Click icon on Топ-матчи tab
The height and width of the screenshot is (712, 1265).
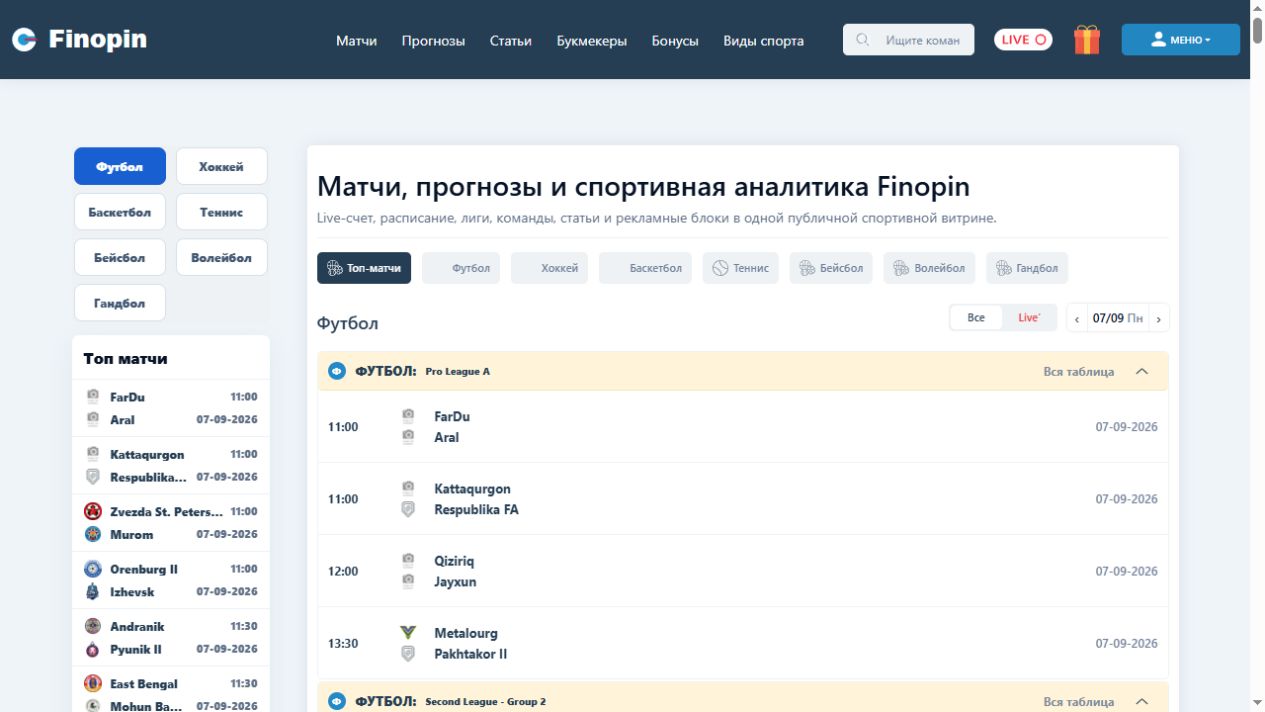tap(335, 268)
